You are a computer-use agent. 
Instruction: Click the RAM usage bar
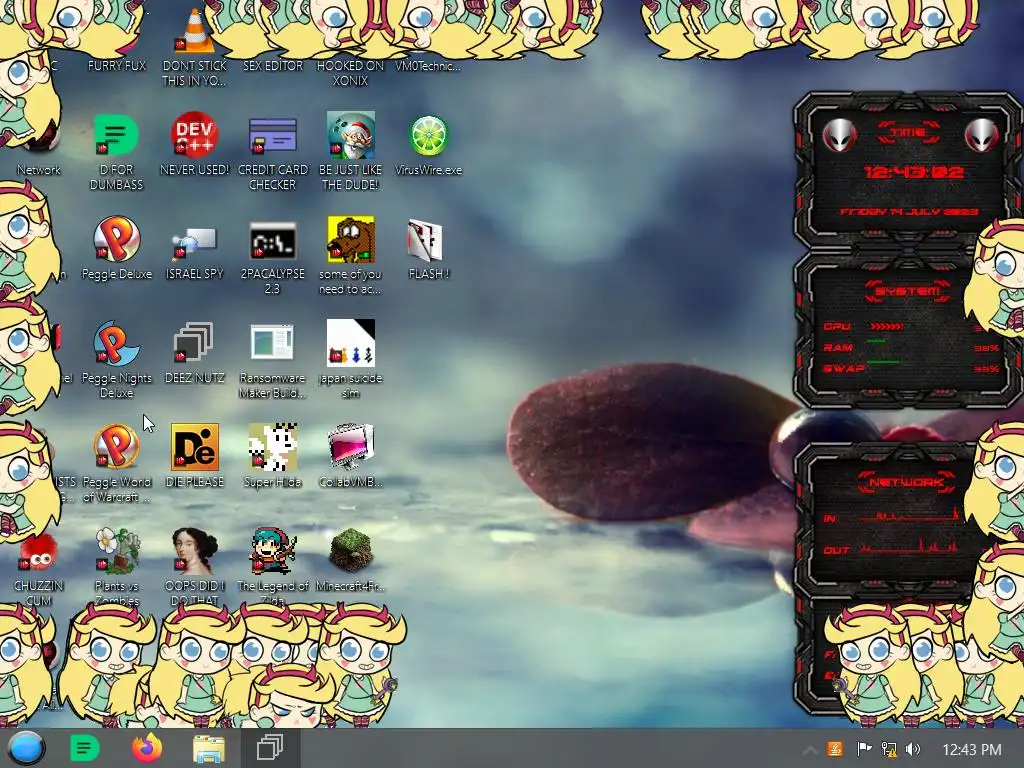pyautogui.click(x=876, y=341)
